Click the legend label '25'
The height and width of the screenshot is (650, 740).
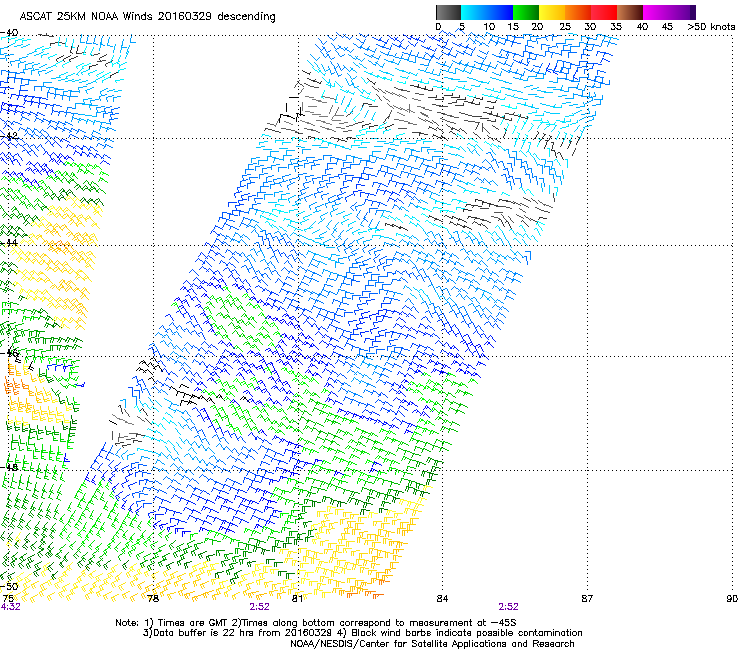(565, 27)
